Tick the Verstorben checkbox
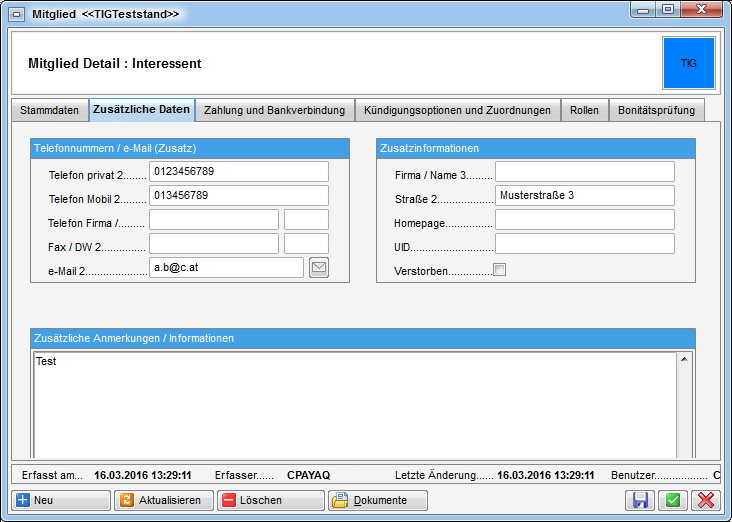Screen dimensions: 732x522 tap(500, 269)
